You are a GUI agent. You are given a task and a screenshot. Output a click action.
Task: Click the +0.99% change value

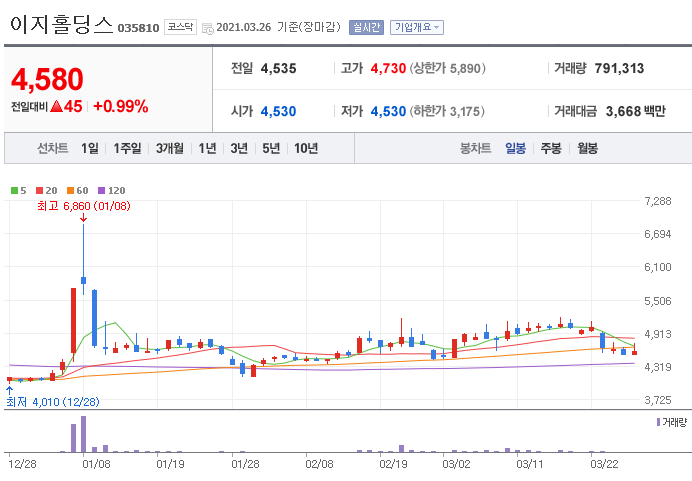pyautogui.click(x=120, y=106)
